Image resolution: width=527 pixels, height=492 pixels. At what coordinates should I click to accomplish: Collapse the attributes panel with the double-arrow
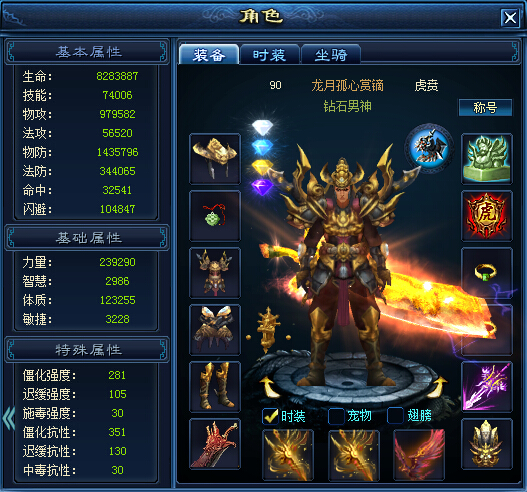pos(8,418)
